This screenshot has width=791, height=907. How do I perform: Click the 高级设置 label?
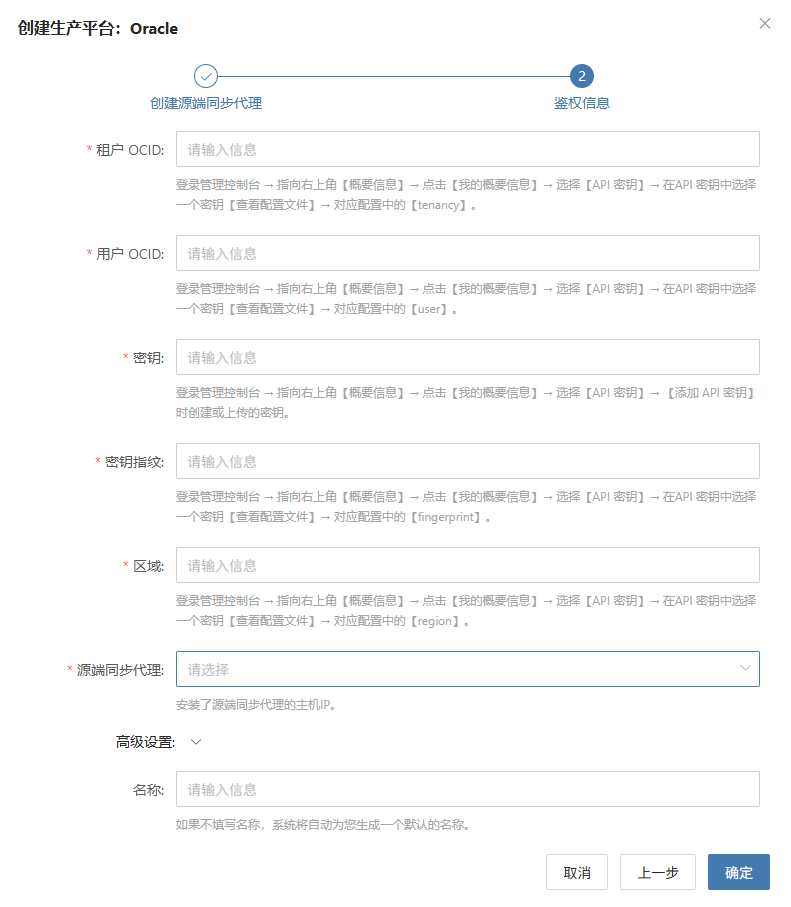pos(145,742)
